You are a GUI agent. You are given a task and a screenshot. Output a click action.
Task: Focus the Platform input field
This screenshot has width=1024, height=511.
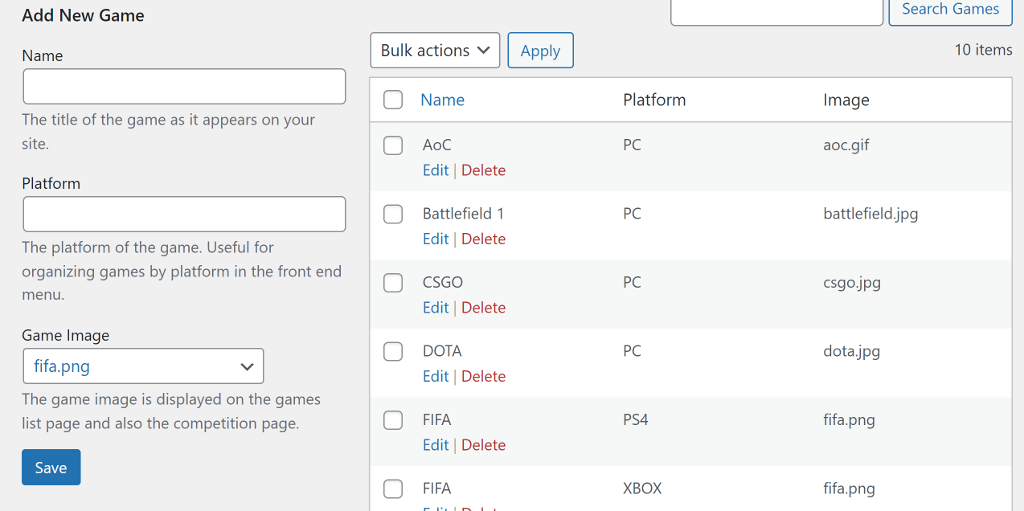point(184,214)
